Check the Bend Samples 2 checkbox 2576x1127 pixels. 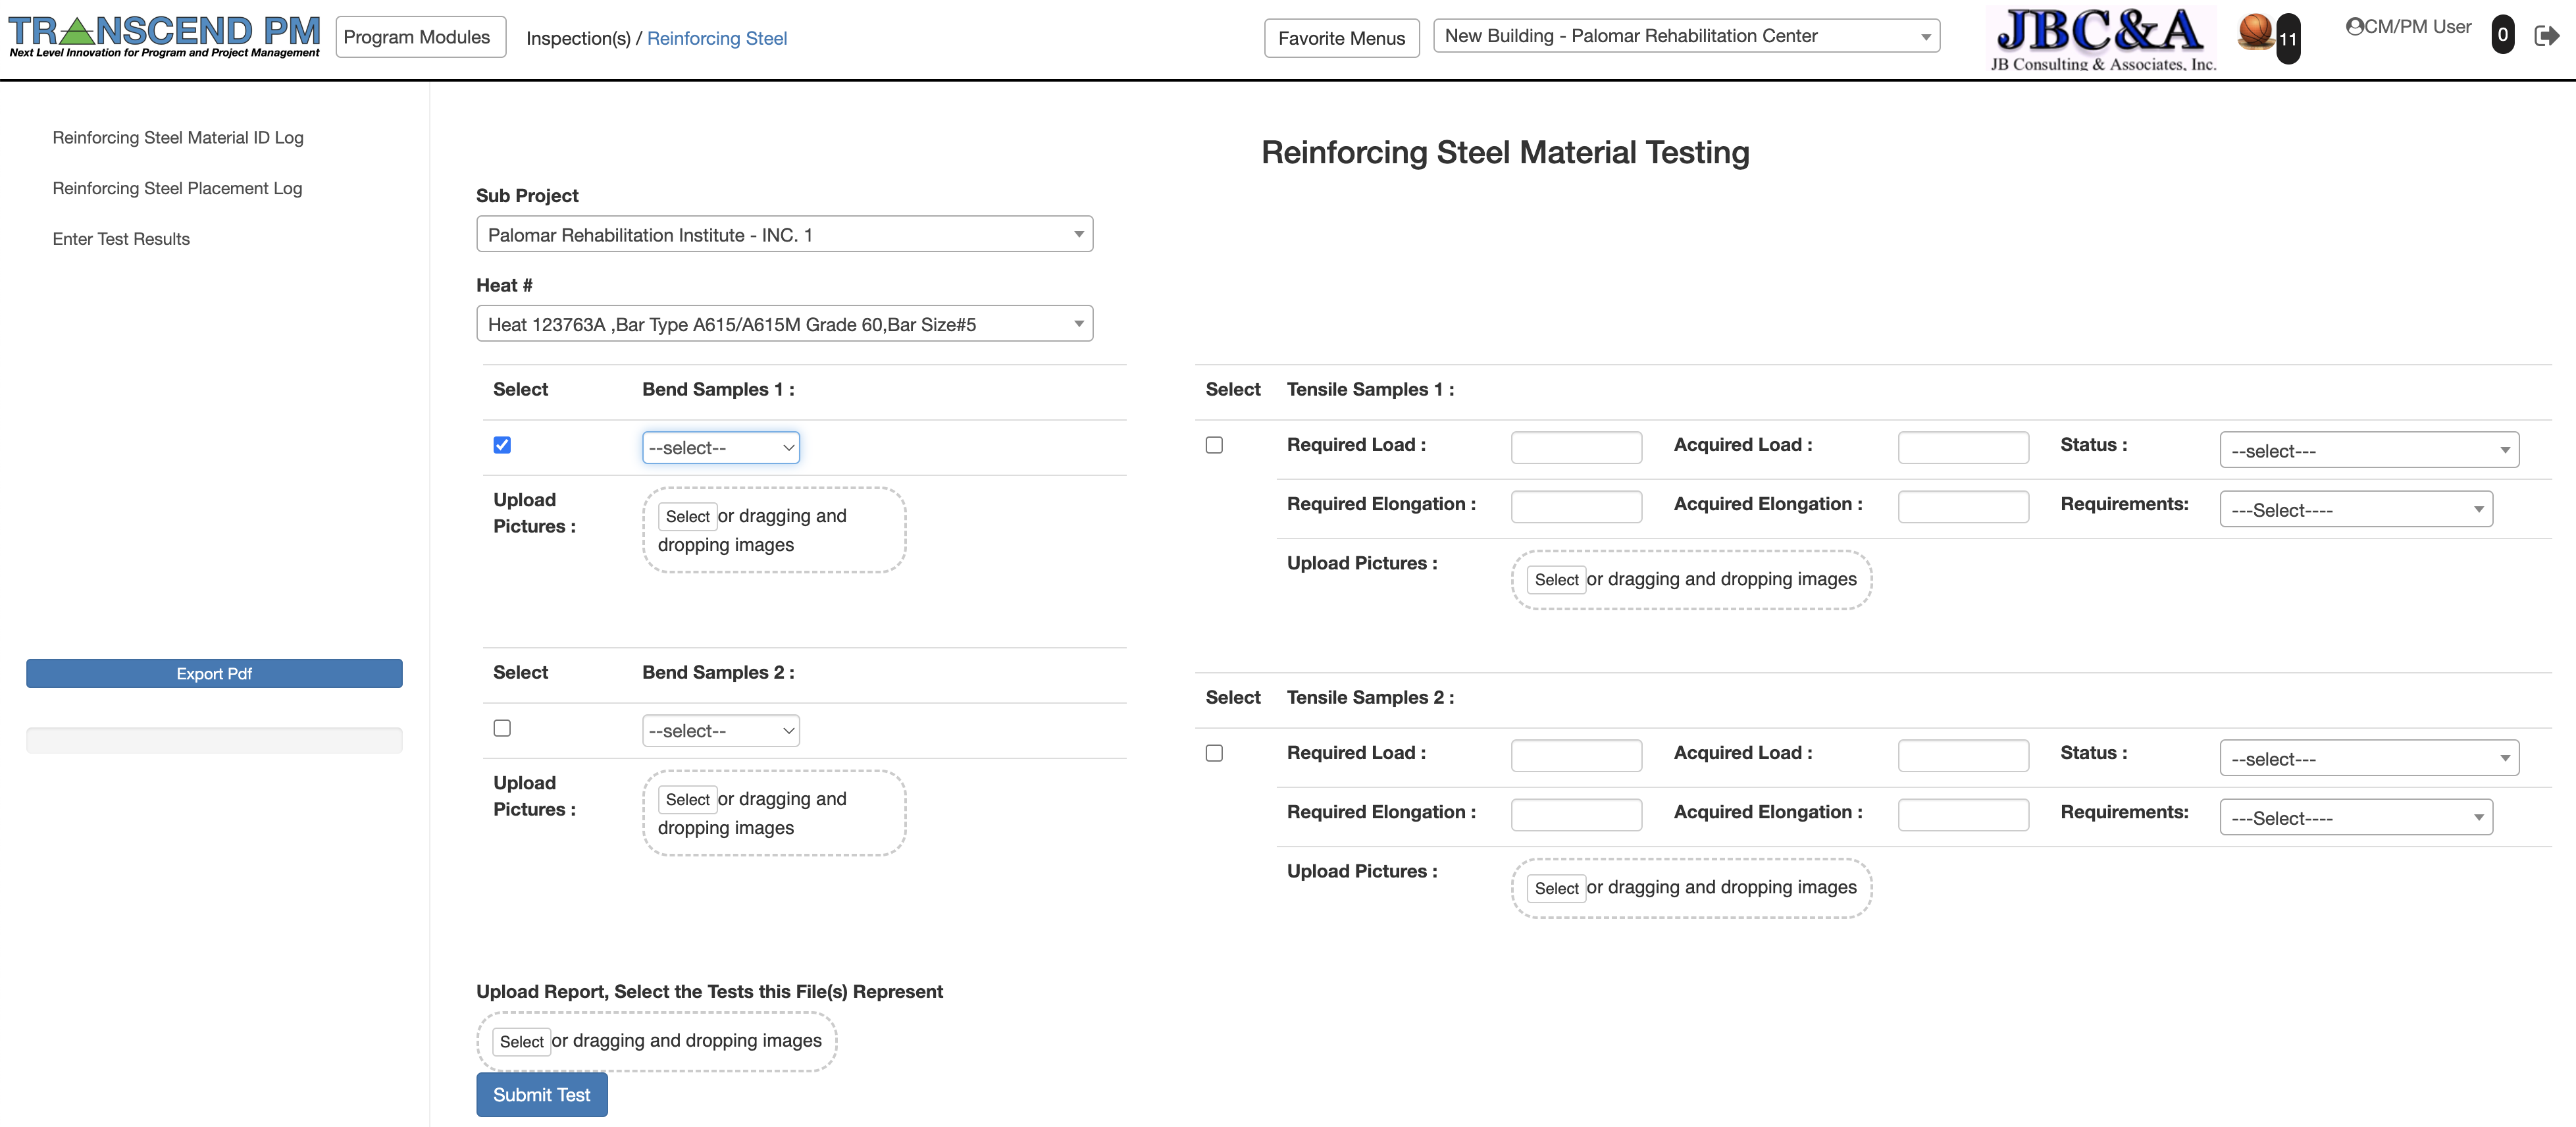tap(502, 728)
